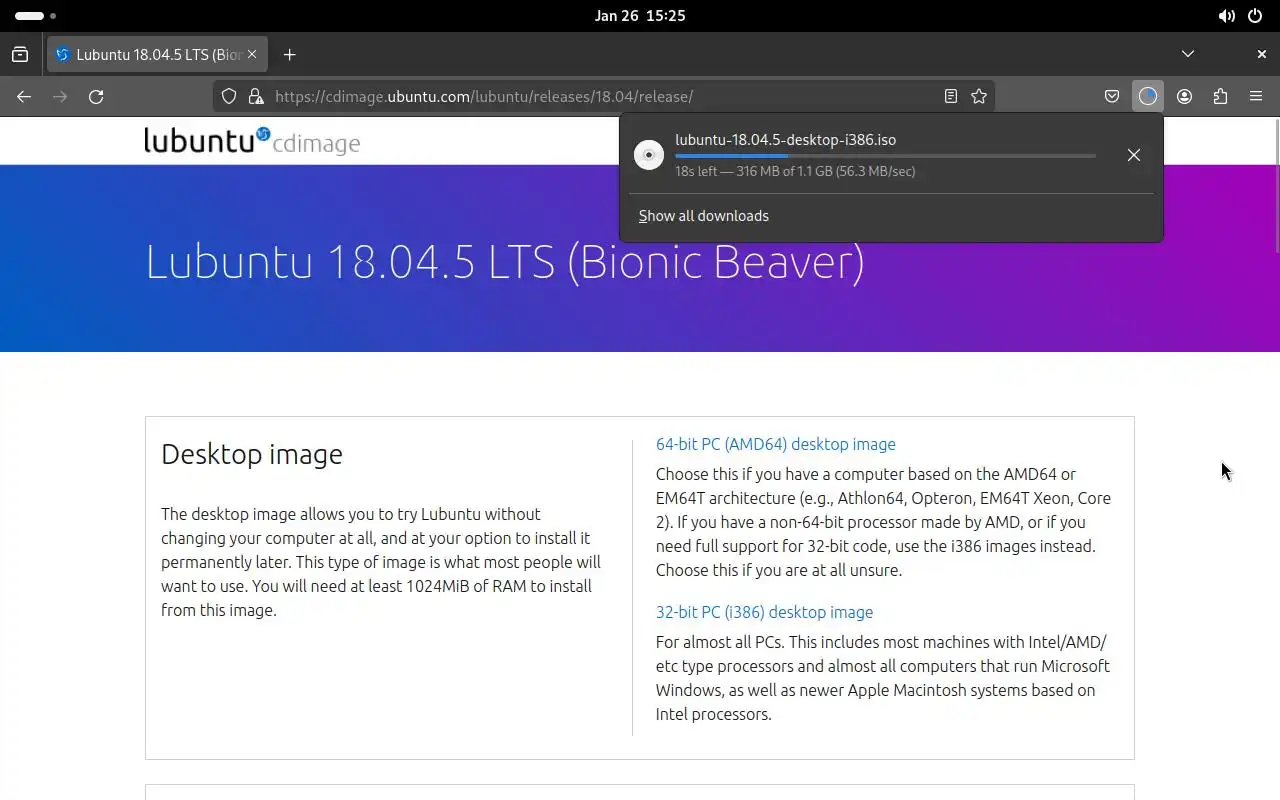Open tracking protection shield icon
The height and width of the screenshot is (800, 1280).
click(x=229, y=96)
